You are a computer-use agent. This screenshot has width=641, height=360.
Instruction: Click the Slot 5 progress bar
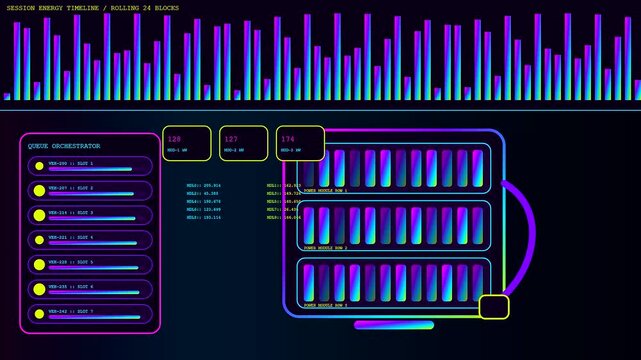pyautogui.click(x=93, y=268)
